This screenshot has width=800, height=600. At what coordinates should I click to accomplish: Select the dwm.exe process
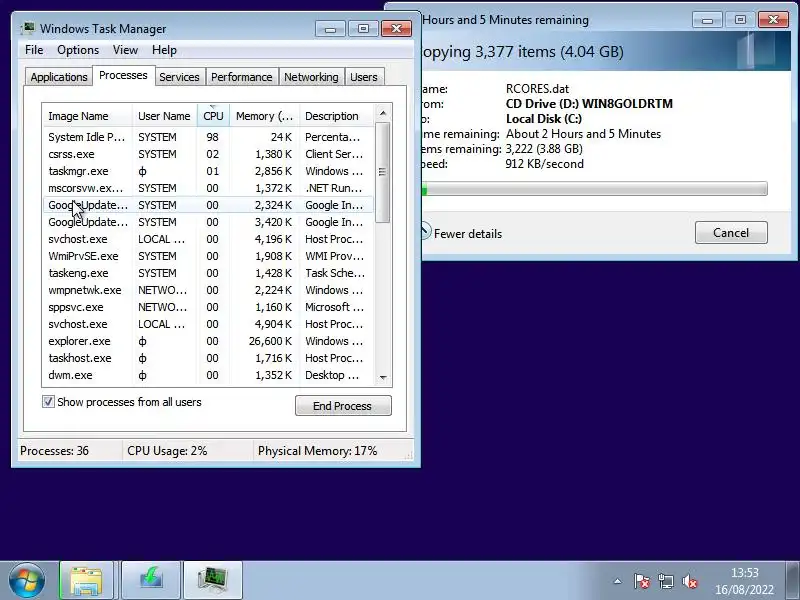pos(208,375)
